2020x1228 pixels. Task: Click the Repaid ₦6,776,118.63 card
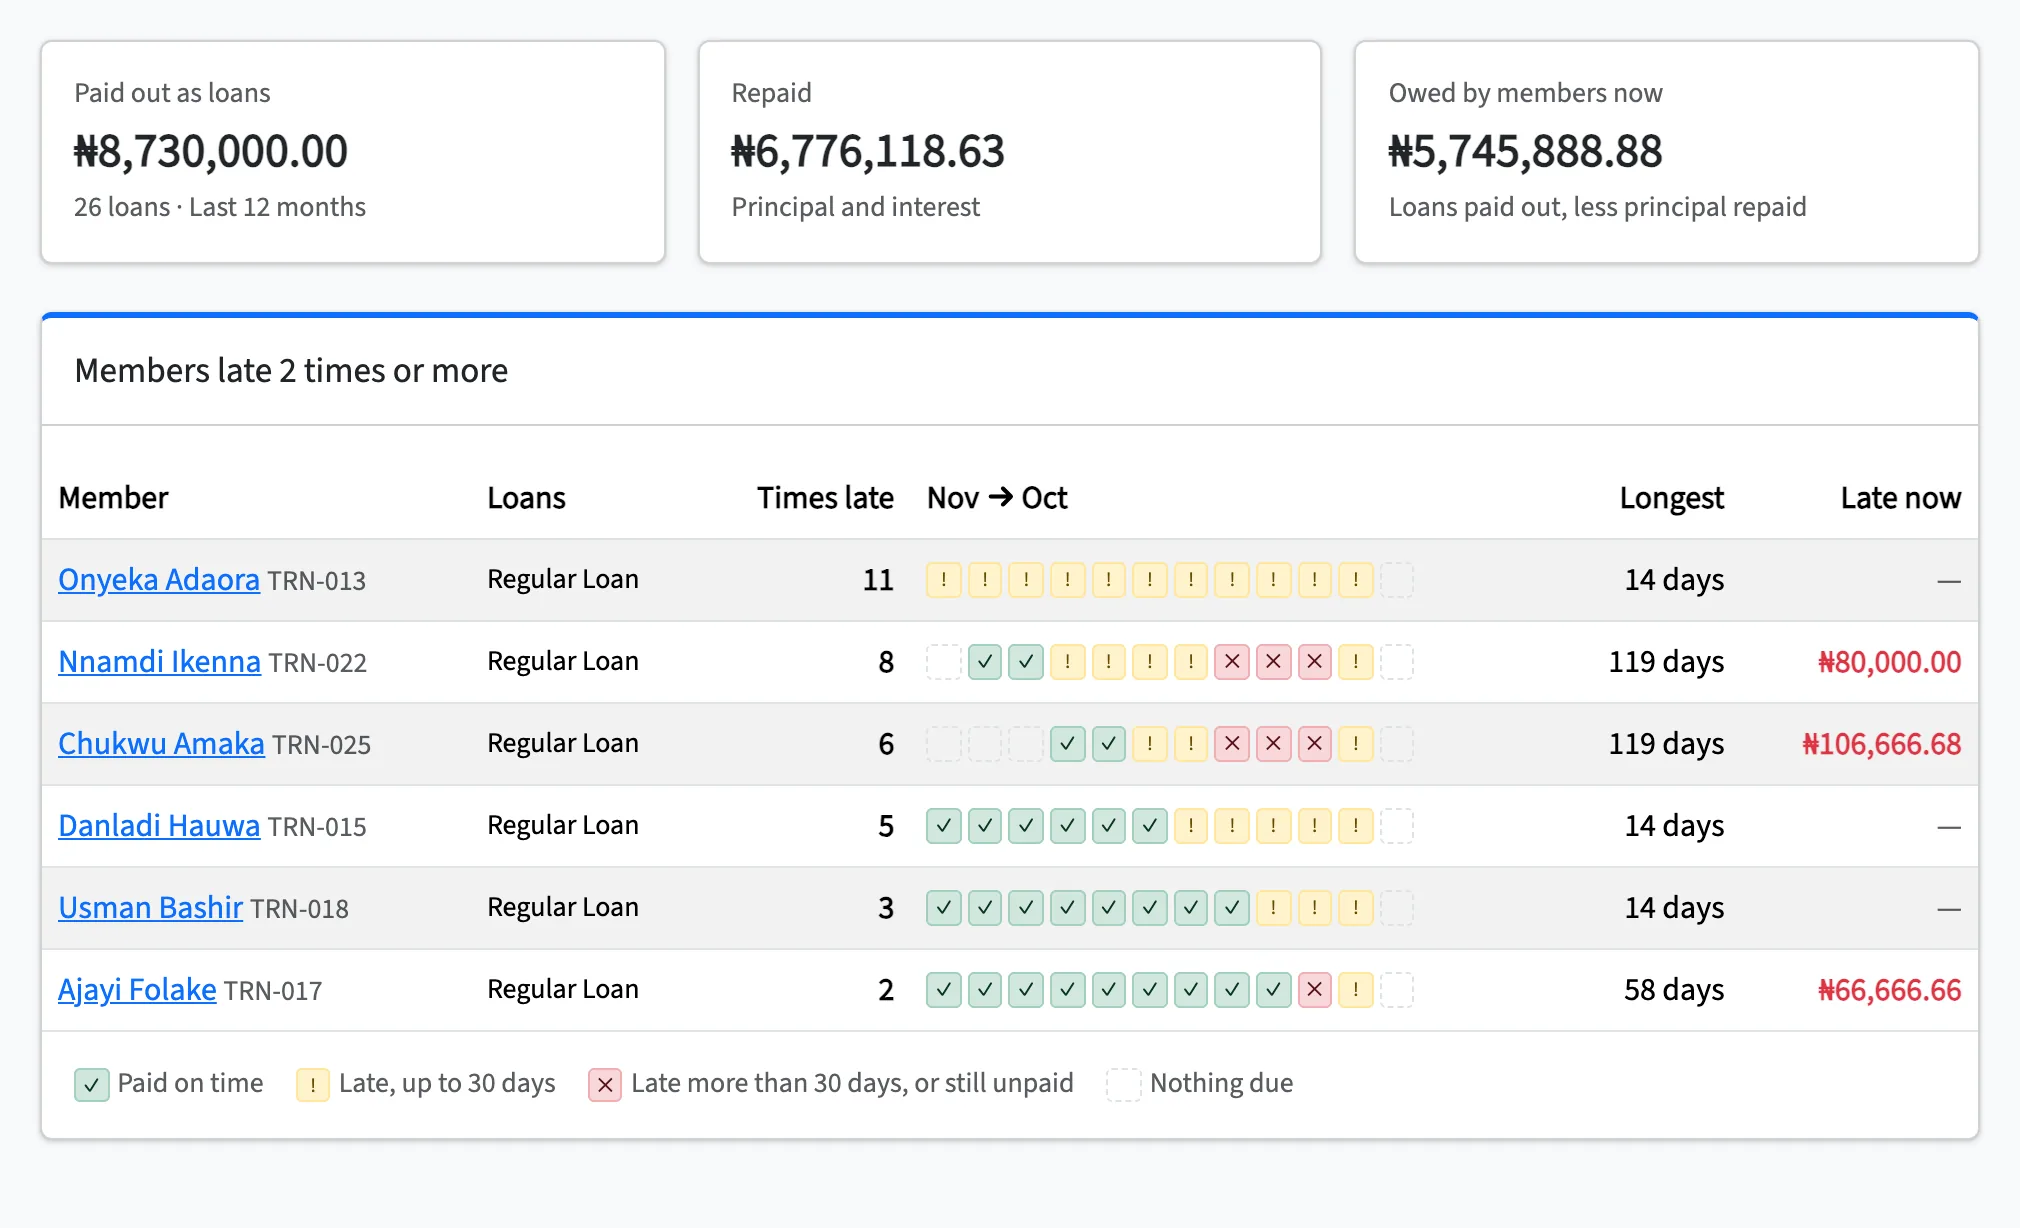pos(1010,152)
